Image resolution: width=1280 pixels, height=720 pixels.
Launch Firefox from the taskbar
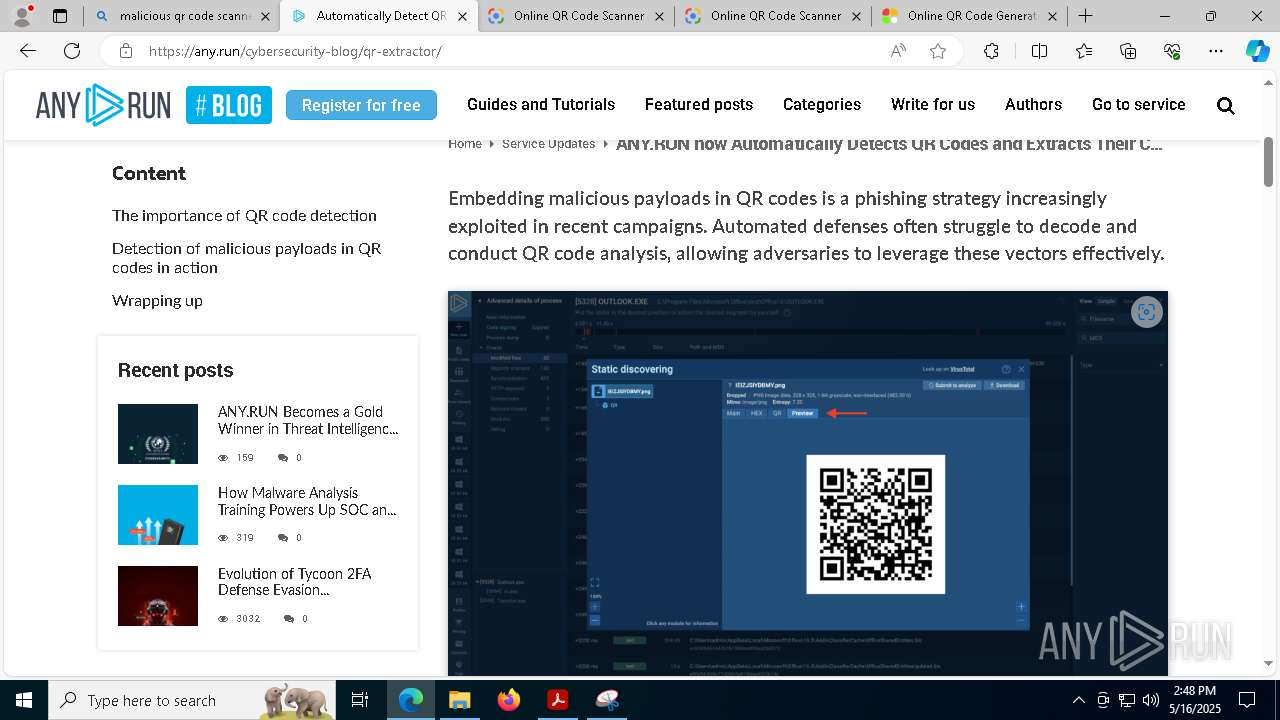508,700
